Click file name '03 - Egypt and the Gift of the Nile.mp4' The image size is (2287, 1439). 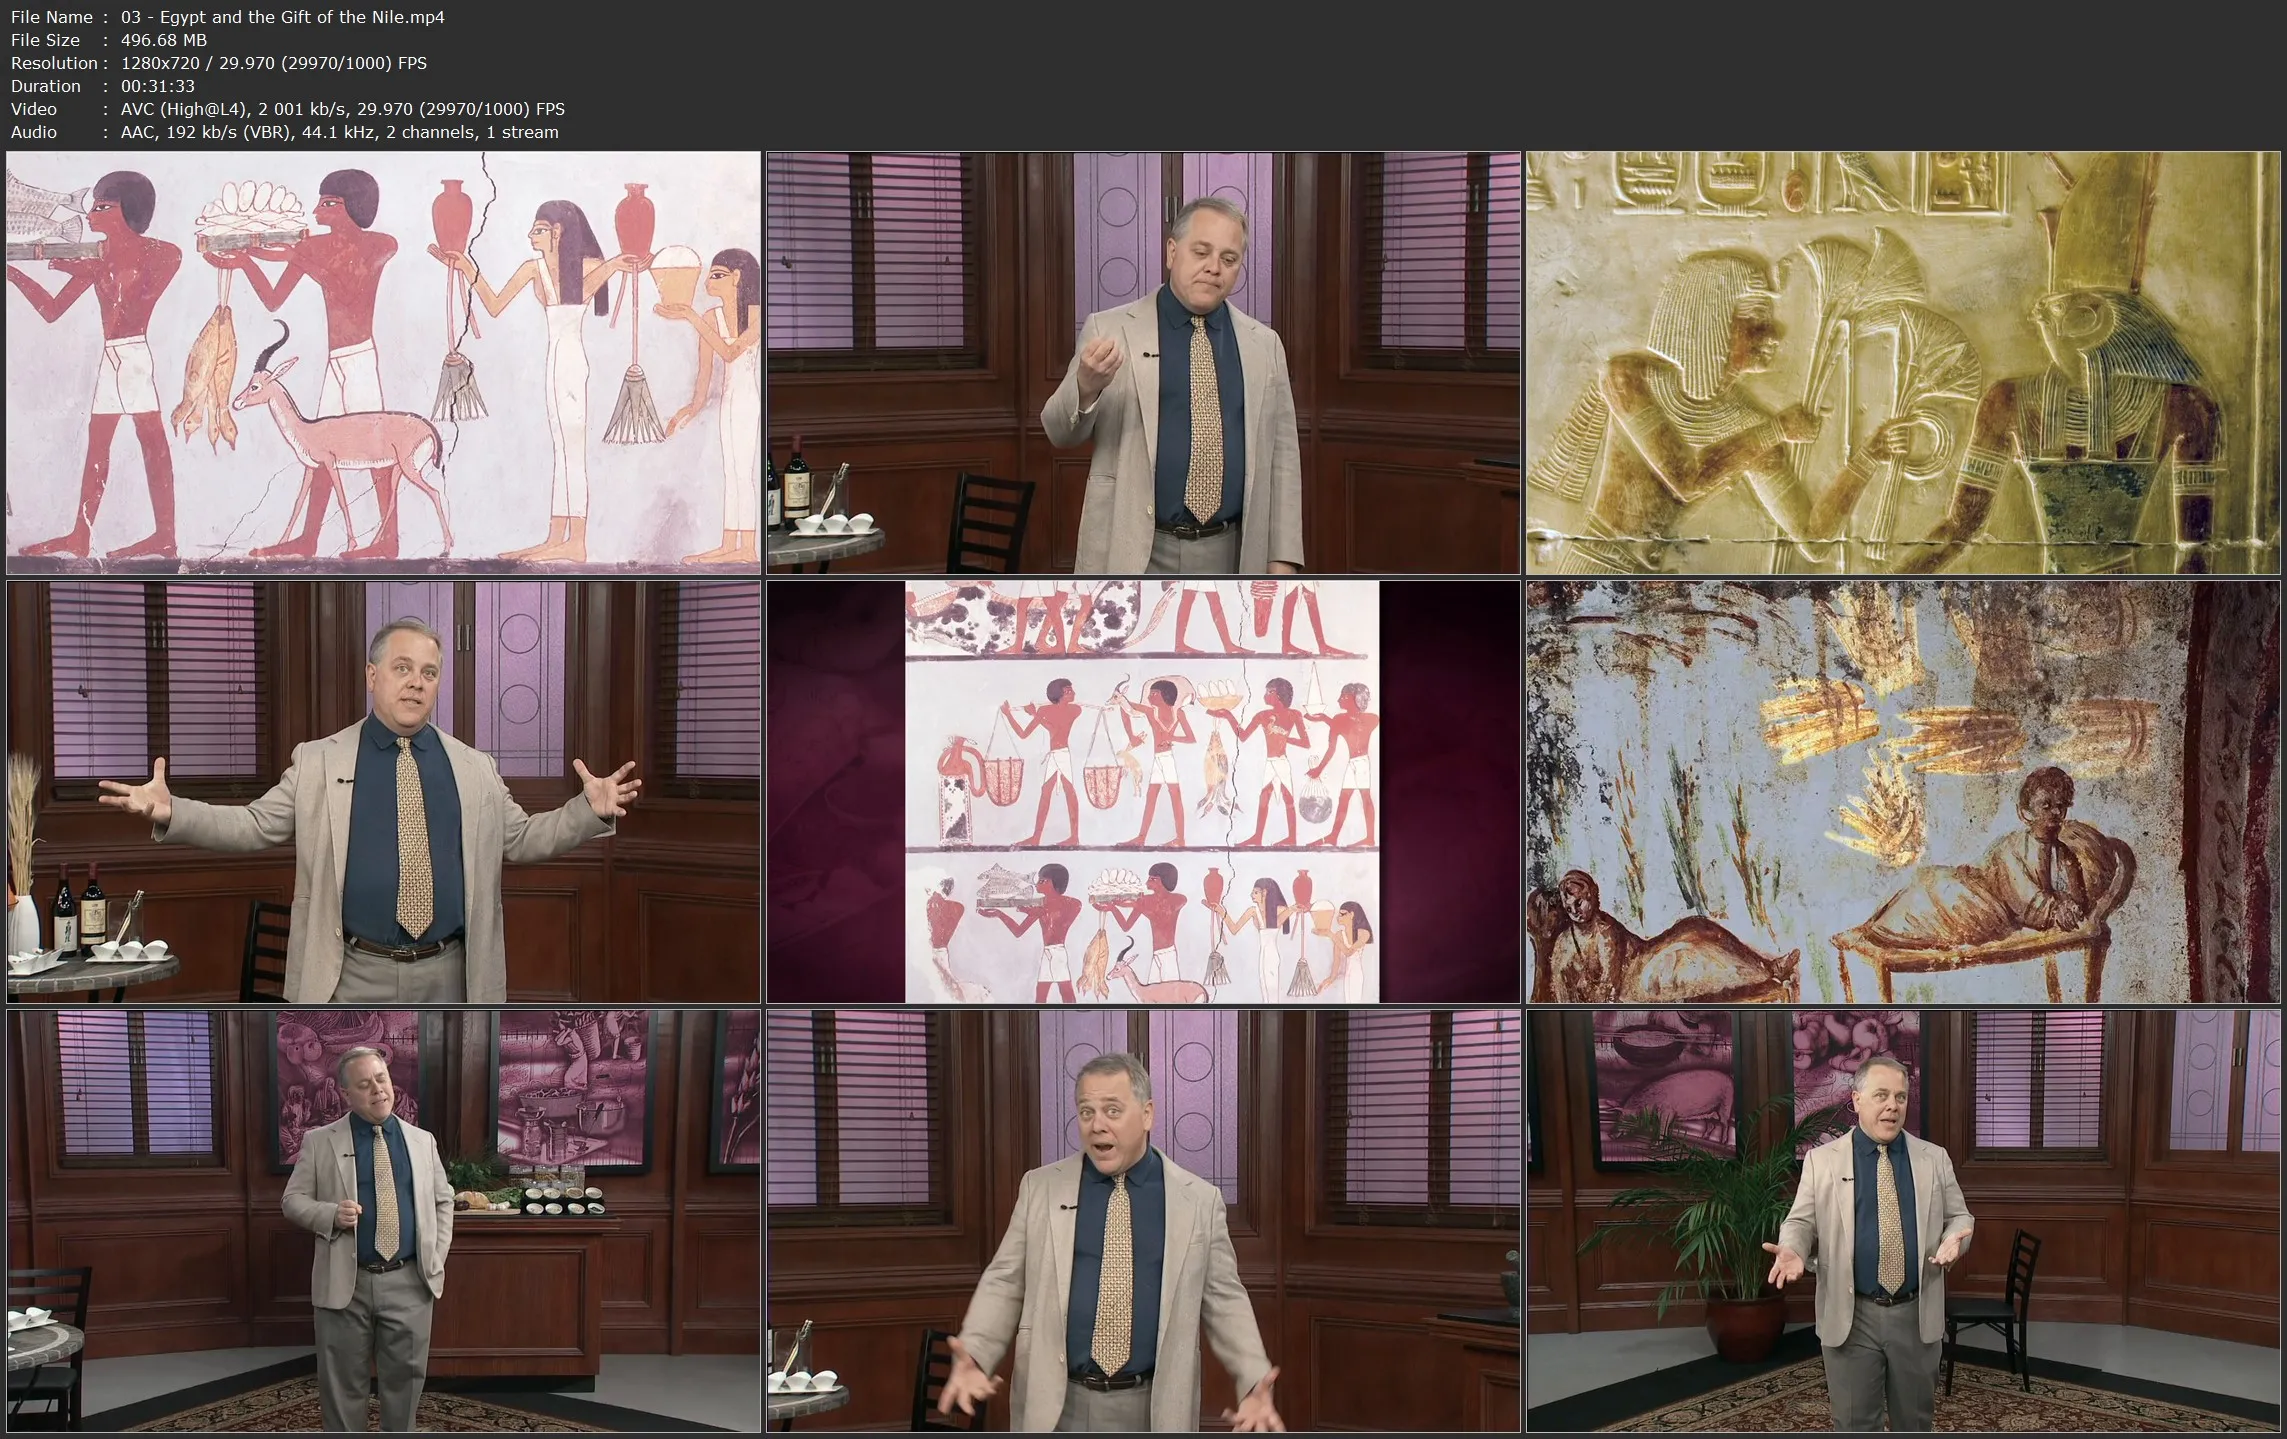click(283, 17)
